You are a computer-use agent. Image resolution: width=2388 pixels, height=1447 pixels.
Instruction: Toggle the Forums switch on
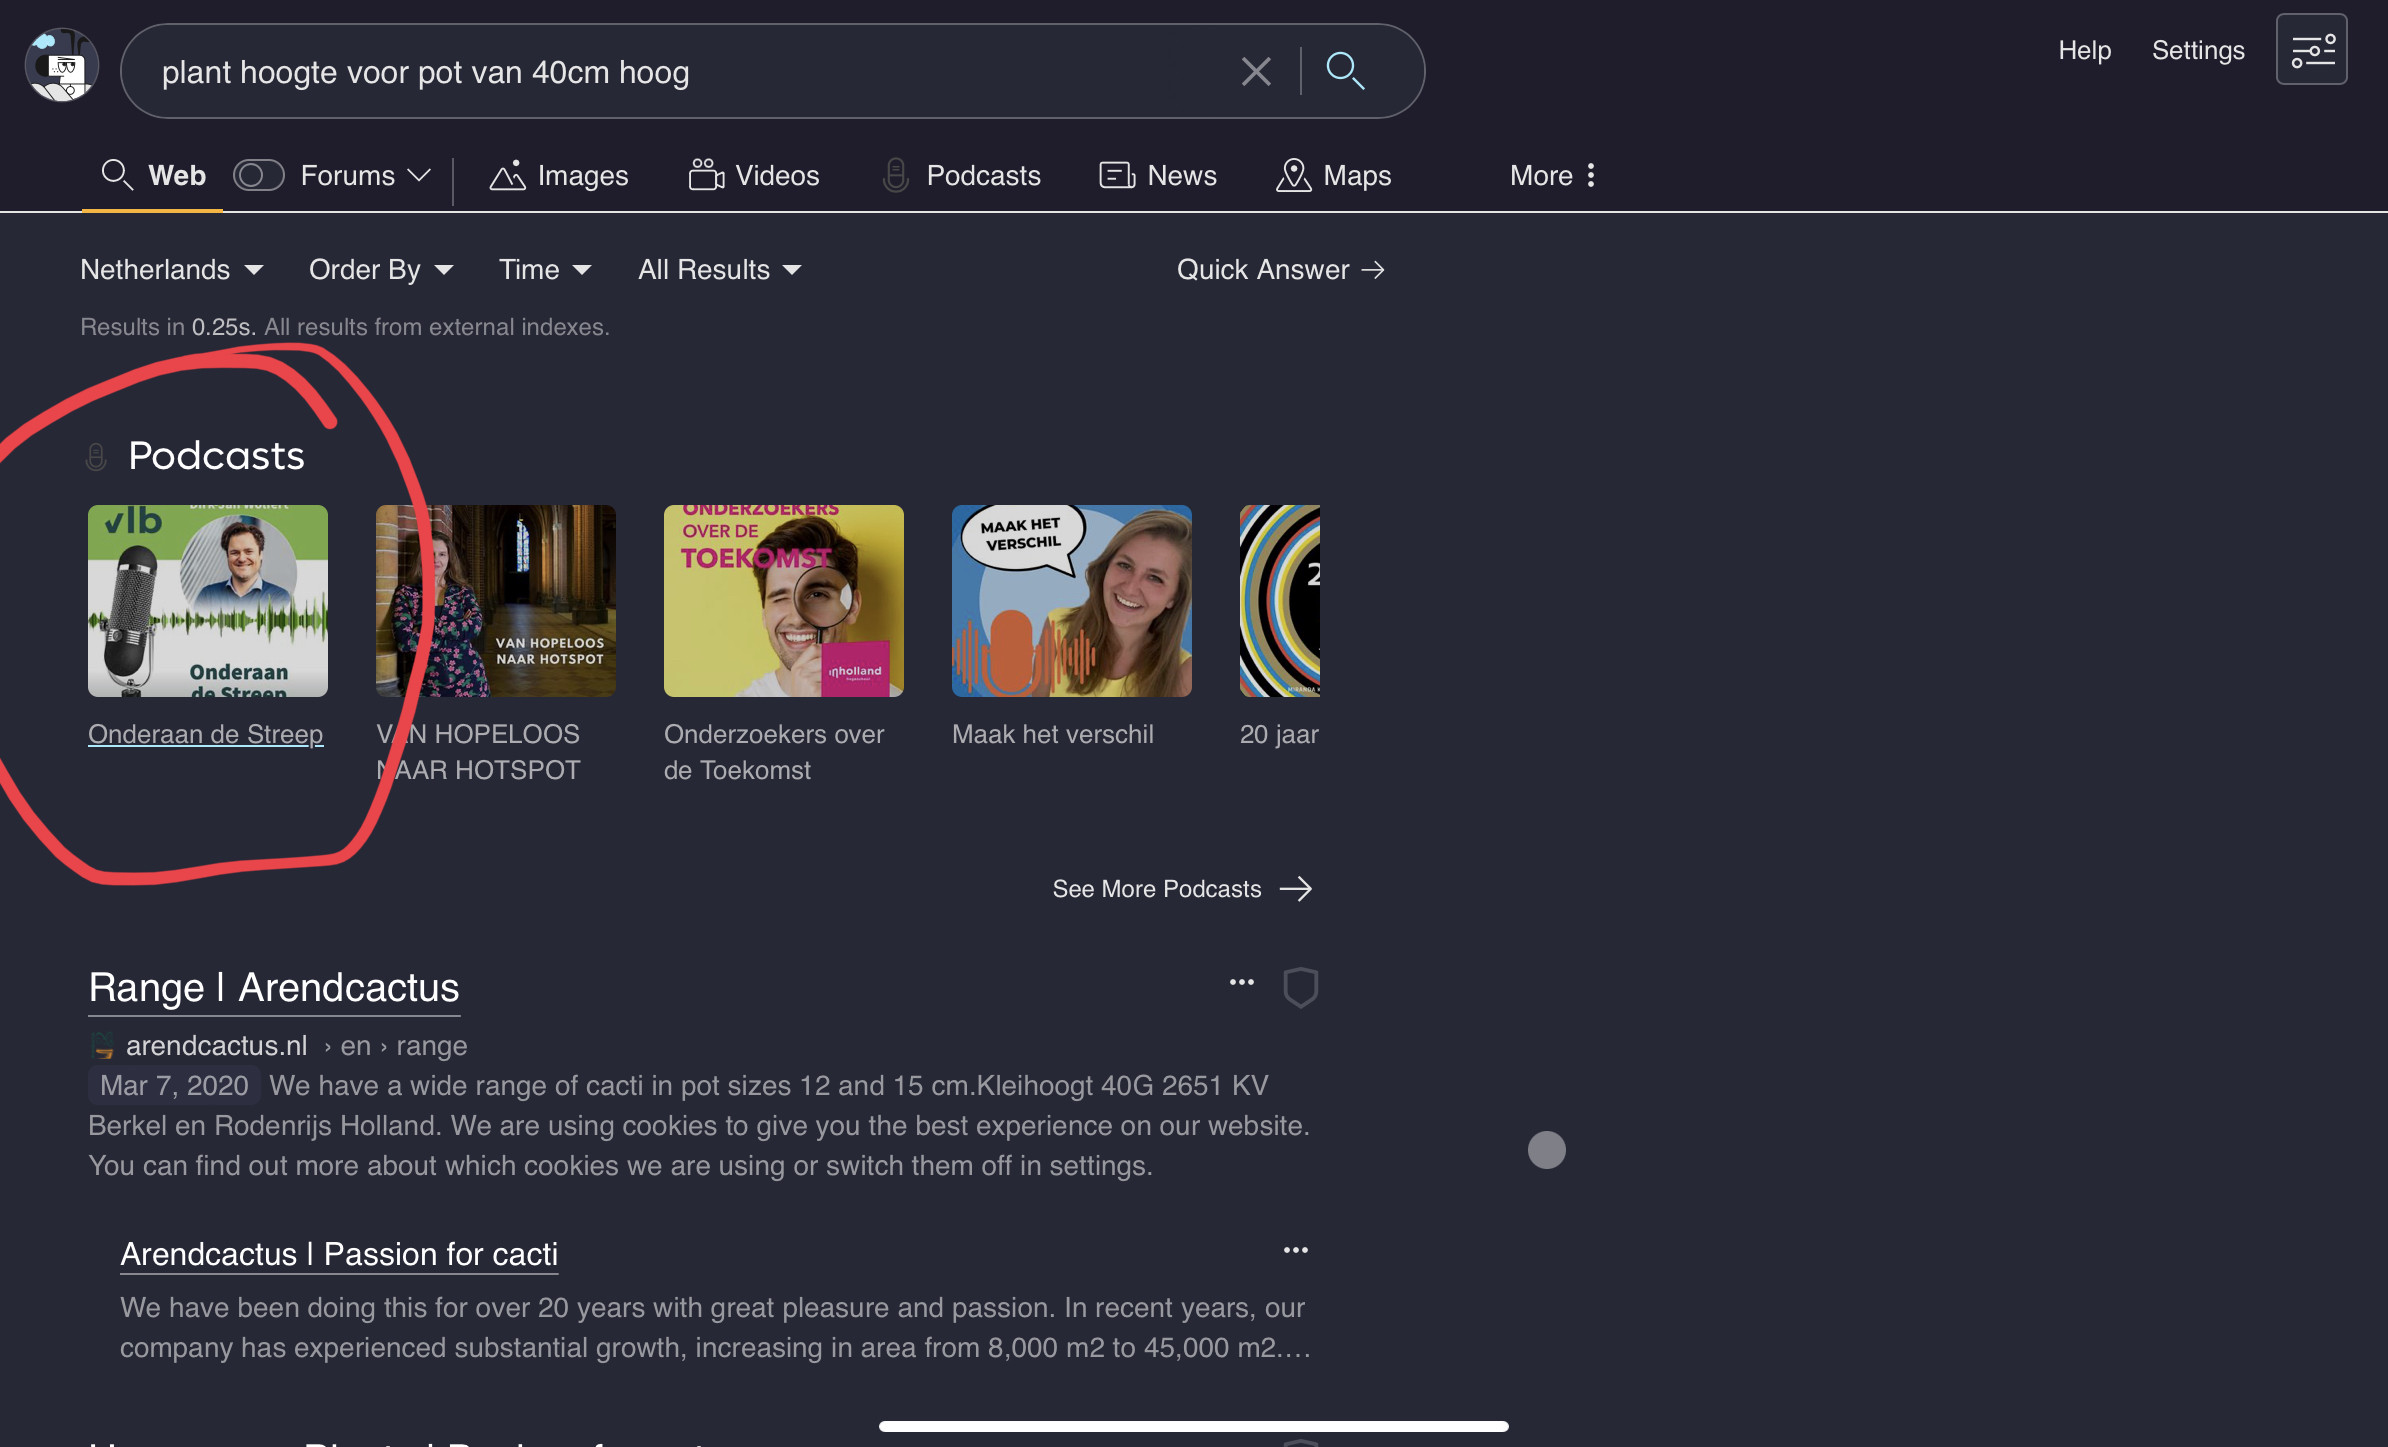pyautogui.click(x=258, y=175)
